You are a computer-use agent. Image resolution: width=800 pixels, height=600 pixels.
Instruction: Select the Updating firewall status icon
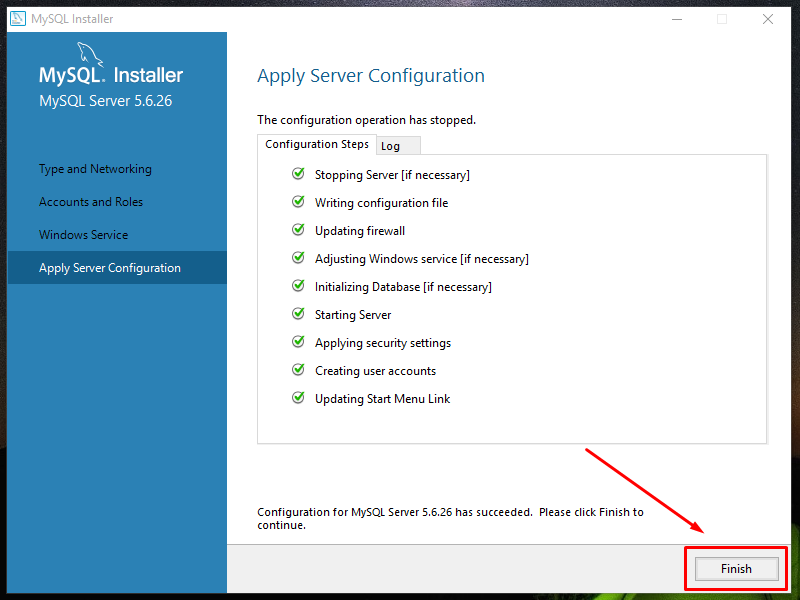coord(297,230)
